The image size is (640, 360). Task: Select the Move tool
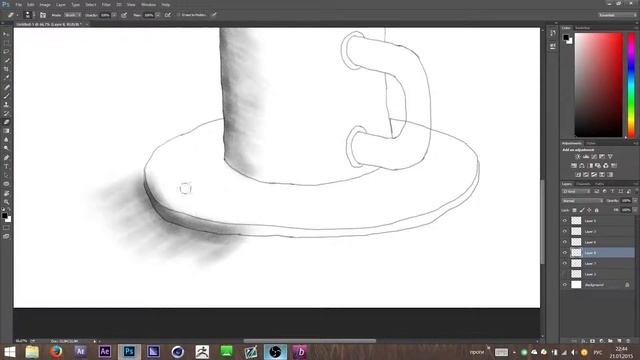click(6, 34)
